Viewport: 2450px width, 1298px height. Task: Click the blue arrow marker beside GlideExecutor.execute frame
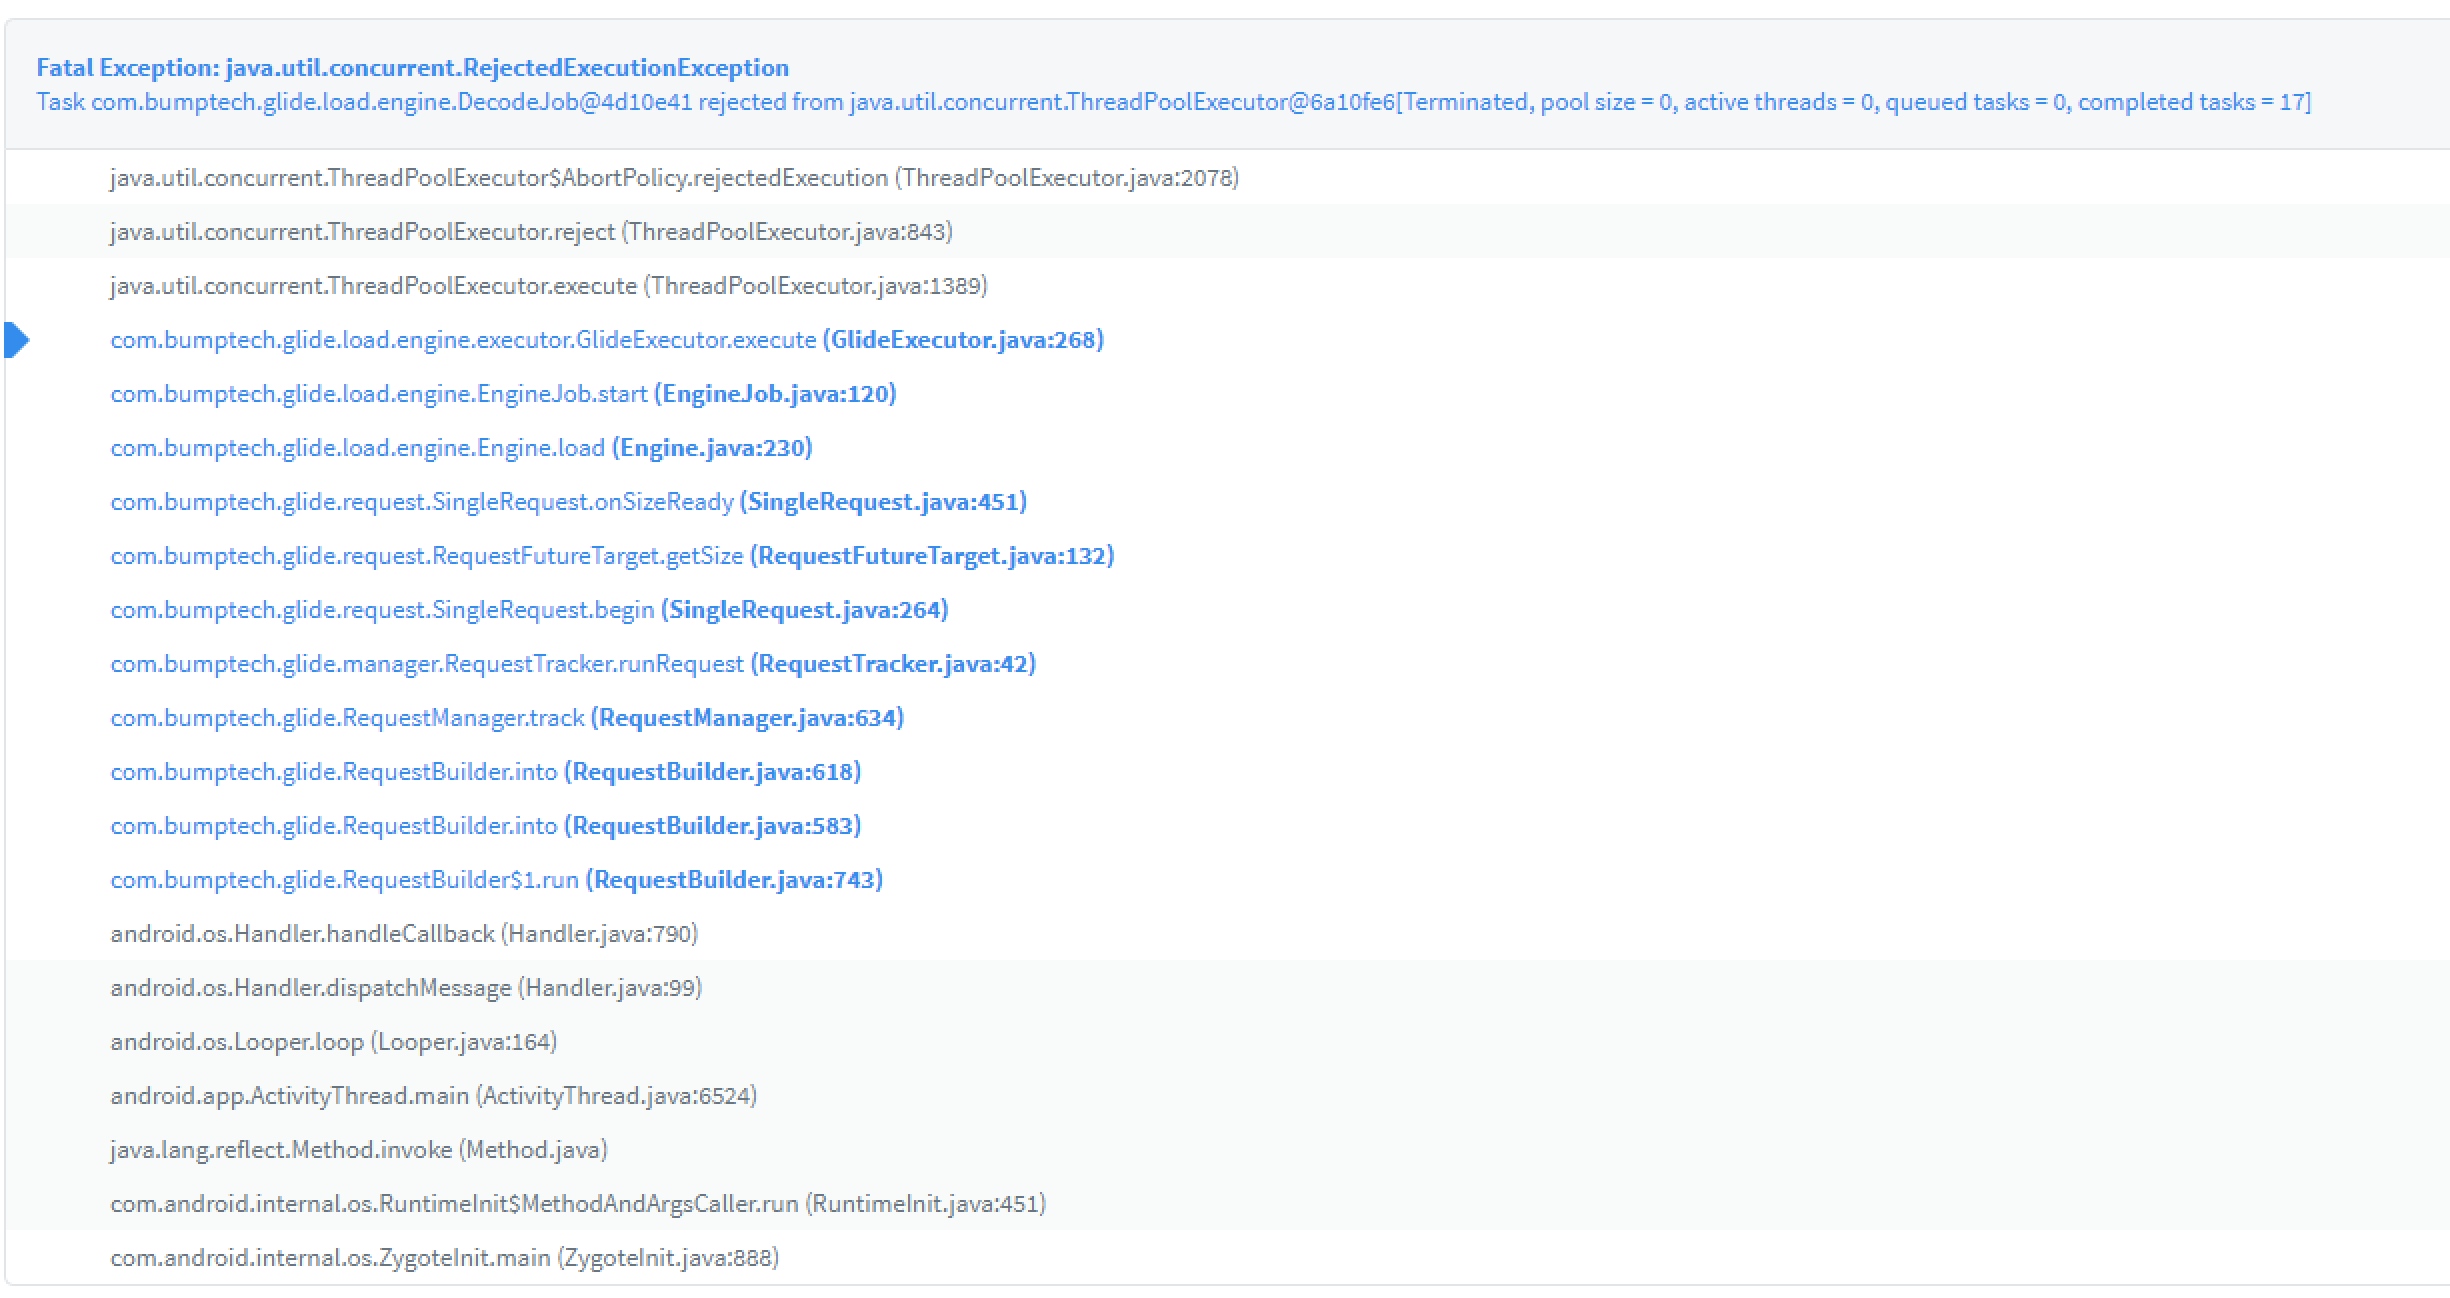[19, 340]
